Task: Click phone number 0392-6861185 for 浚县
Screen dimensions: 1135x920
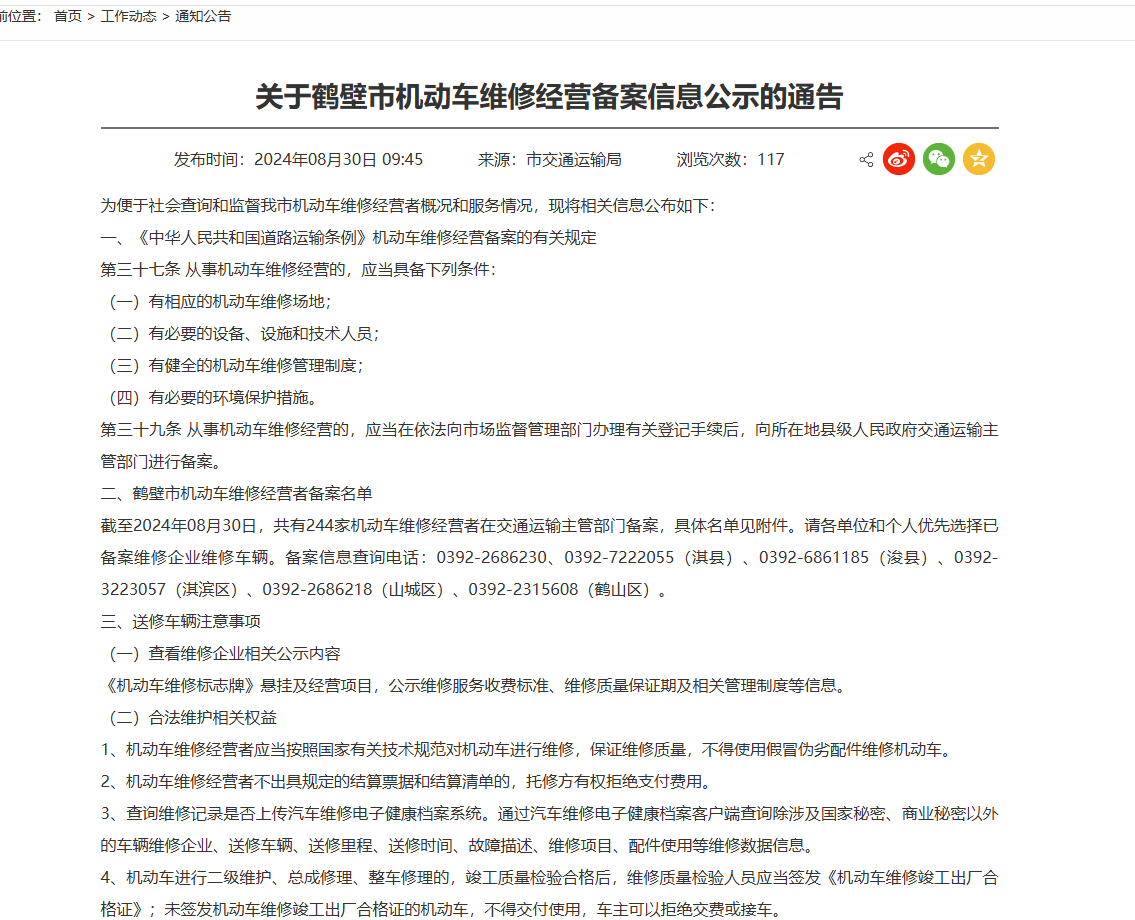Action: point(814,557)
